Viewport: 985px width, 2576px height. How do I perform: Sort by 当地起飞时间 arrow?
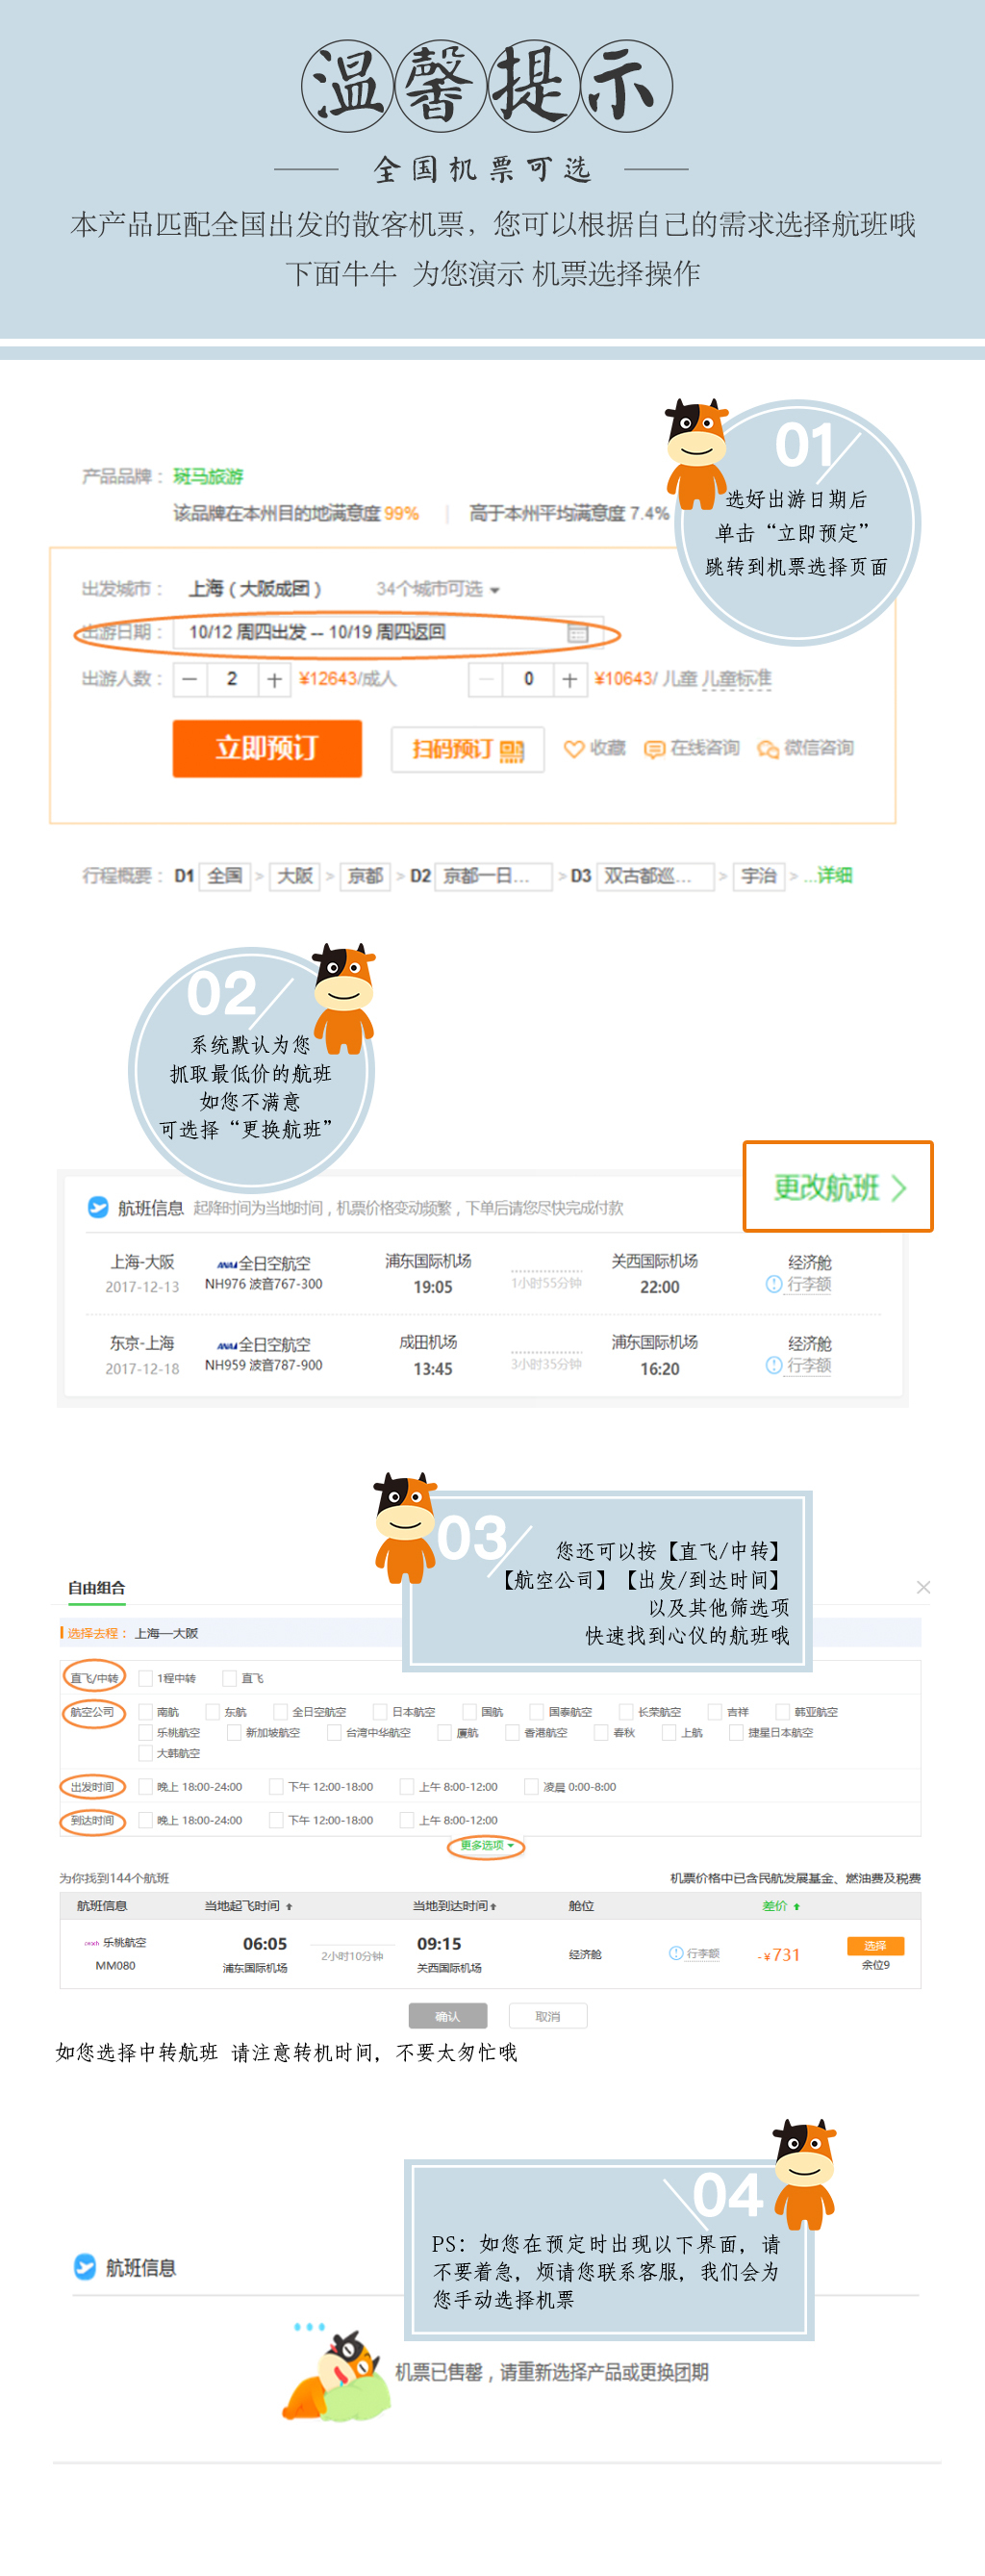click(289, 1907)
